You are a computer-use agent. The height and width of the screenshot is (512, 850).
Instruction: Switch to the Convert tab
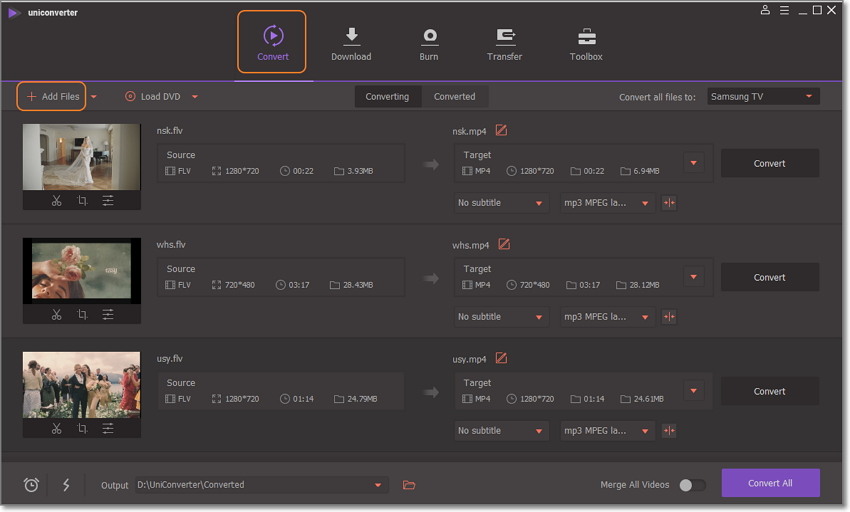pyautogui.click(x=272, y=42)
